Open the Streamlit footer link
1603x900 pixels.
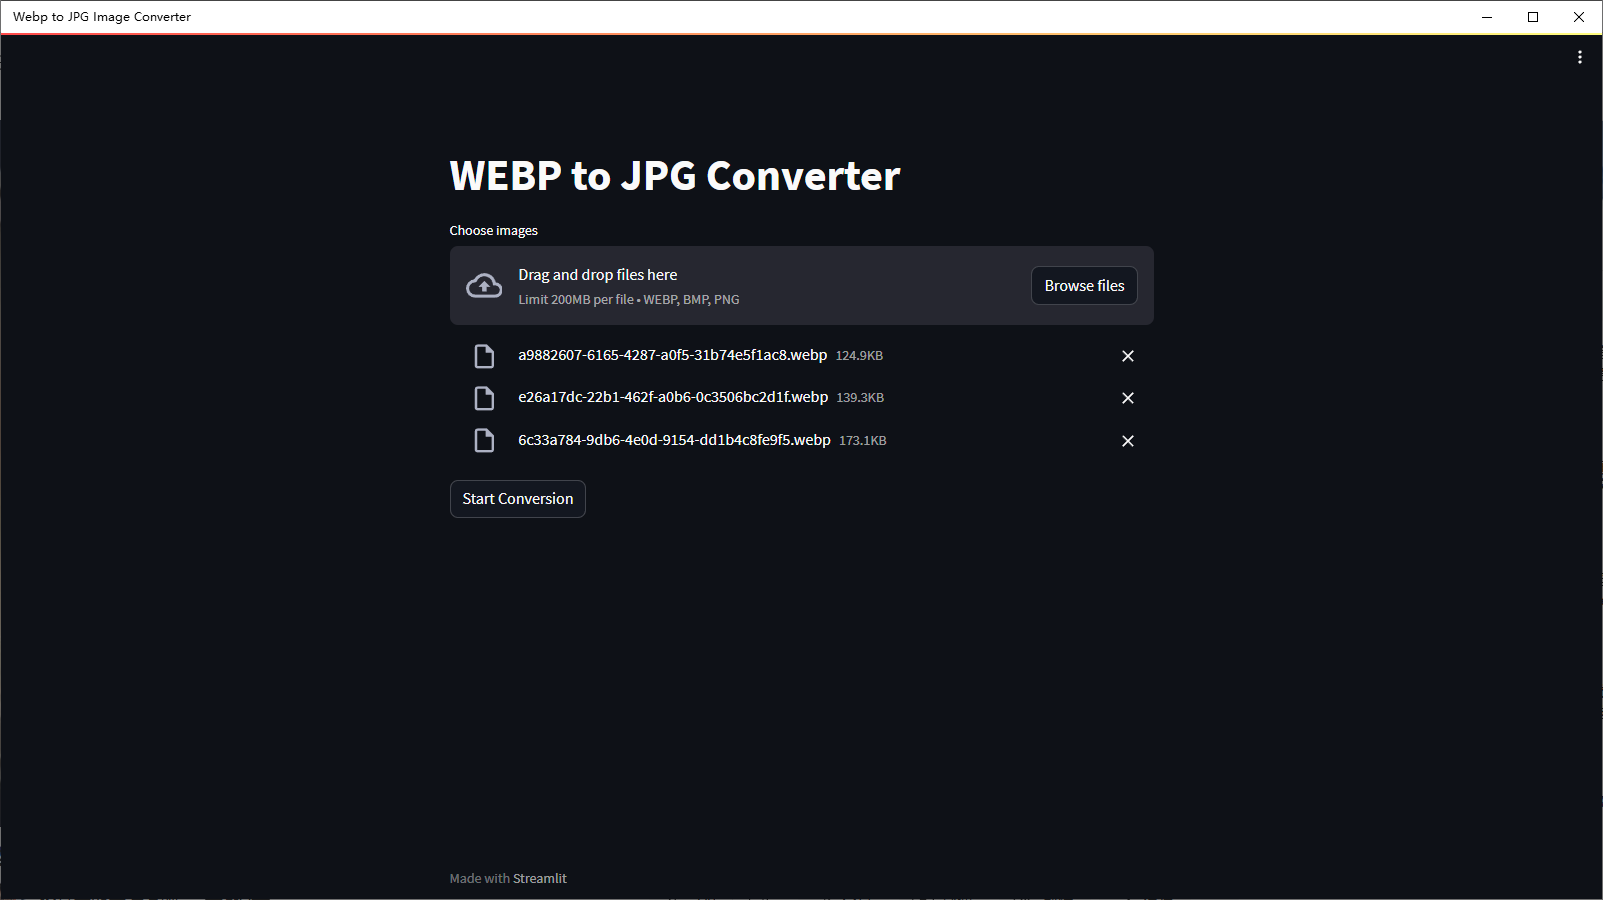click(x=540, y=878)
